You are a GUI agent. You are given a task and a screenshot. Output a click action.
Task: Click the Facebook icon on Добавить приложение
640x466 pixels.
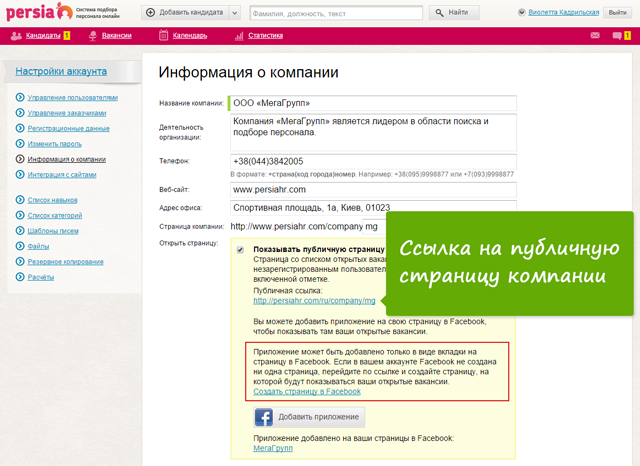[266, 418]
